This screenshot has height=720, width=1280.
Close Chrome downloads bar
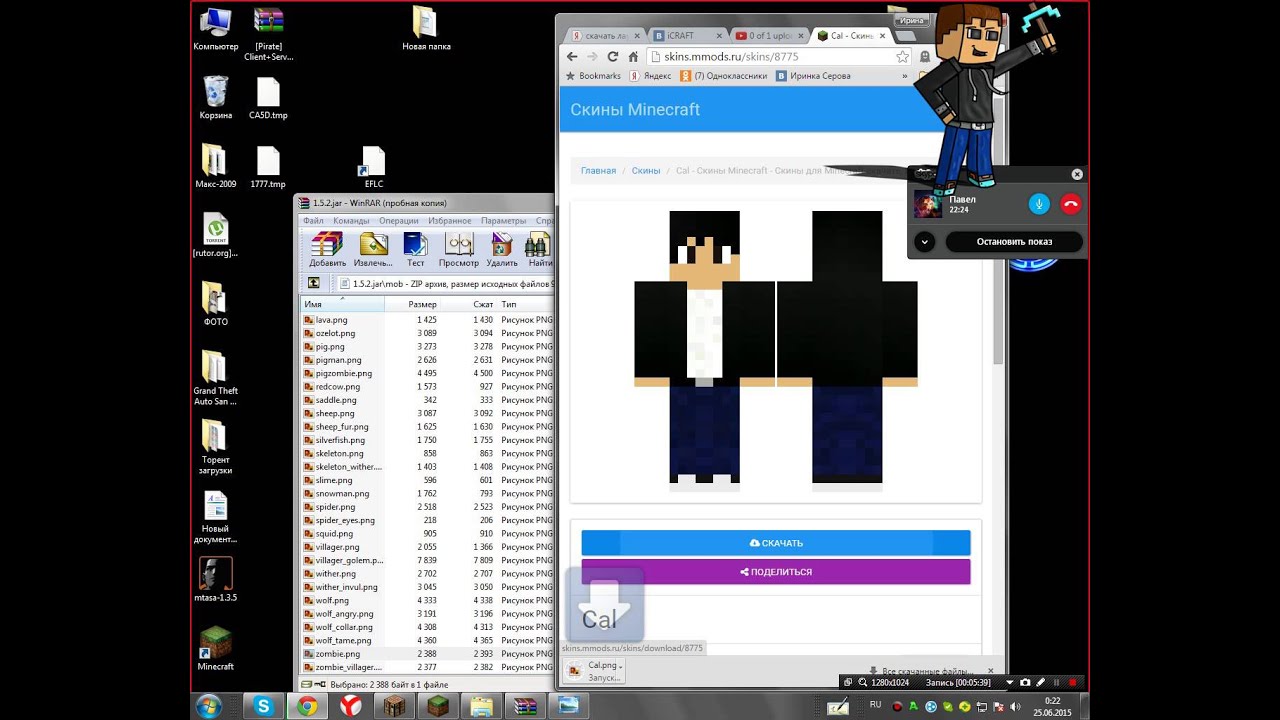pyautogui.click(x=991, y=671)
